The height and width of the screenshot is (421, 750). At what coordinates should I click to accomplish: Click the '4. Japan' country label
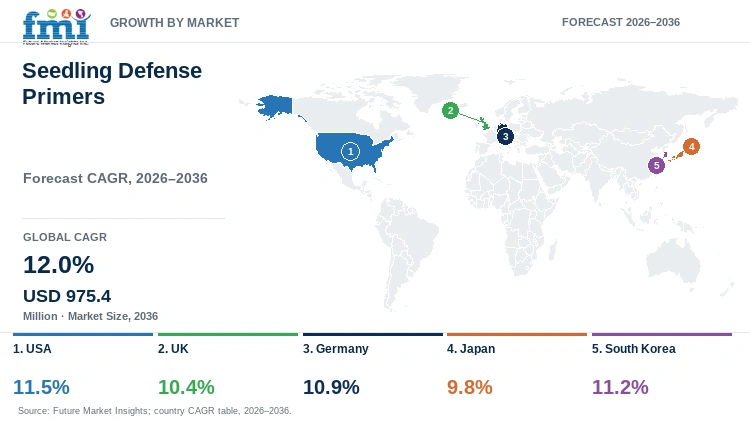pyautogui.click(x=471, y=349)
